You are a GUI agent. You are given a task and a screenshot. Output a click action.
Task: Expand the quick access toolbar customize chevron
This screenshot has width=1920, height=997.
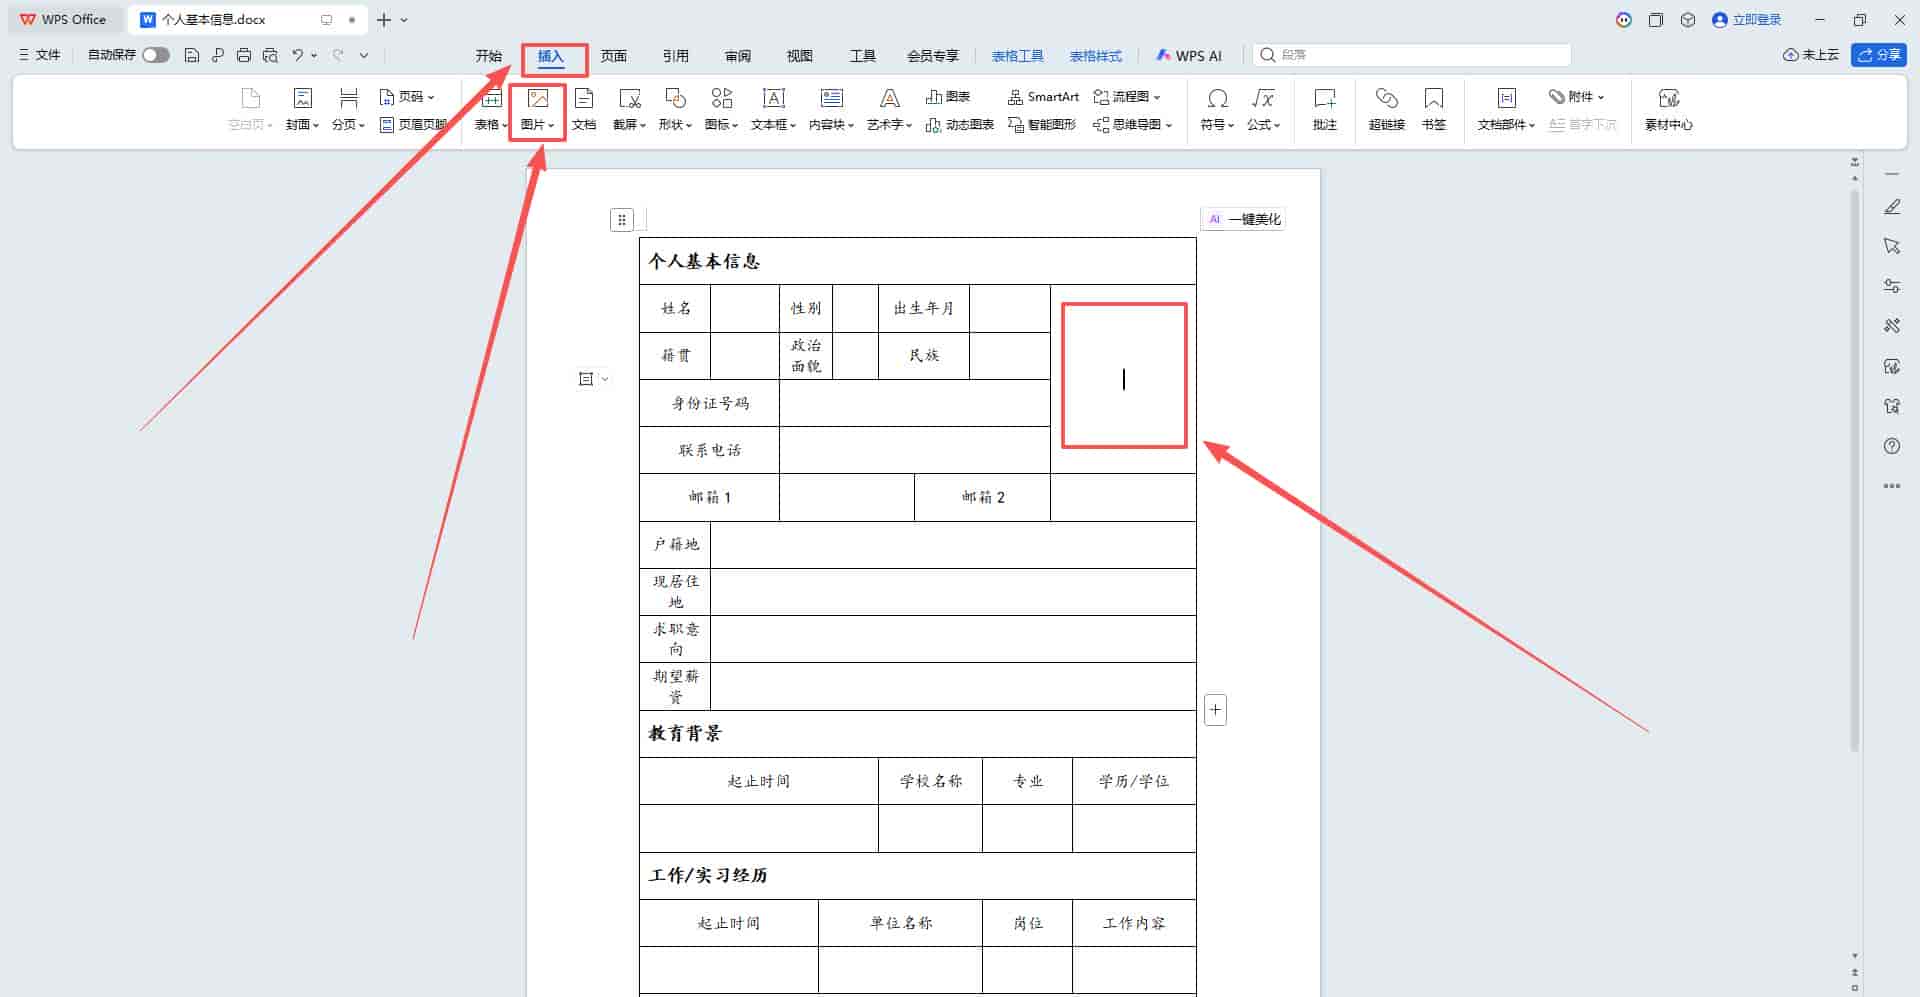pyautogui.click(x=364, y=55)
